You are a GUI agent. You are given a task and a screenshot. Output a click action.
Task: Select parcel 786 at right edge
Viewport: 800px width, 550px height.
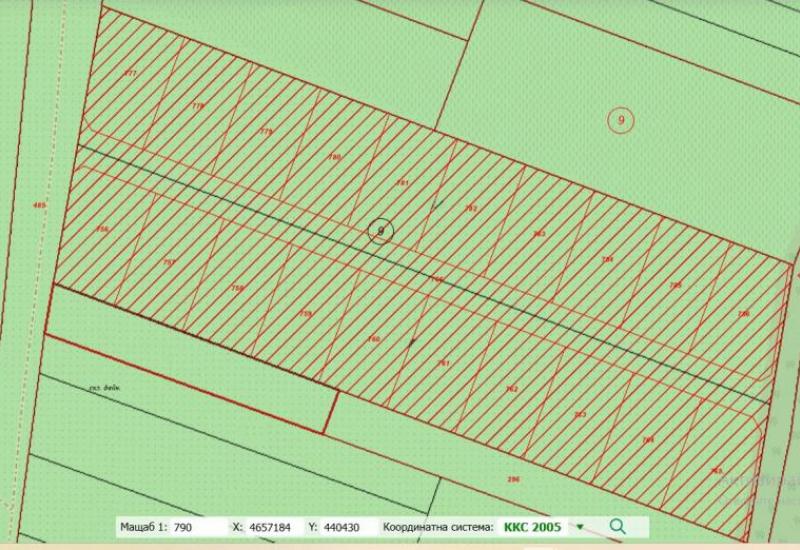coord(743,313)
